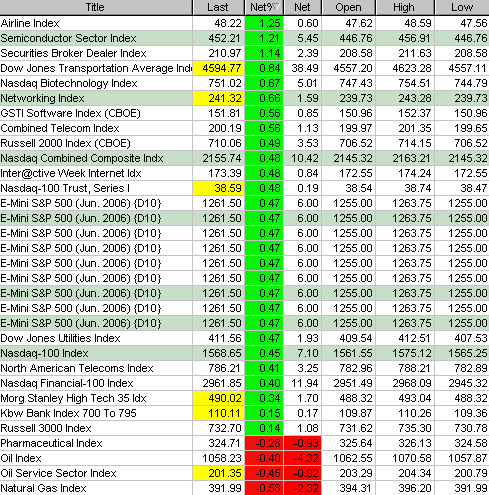Click the Low column header

point(462,7)
